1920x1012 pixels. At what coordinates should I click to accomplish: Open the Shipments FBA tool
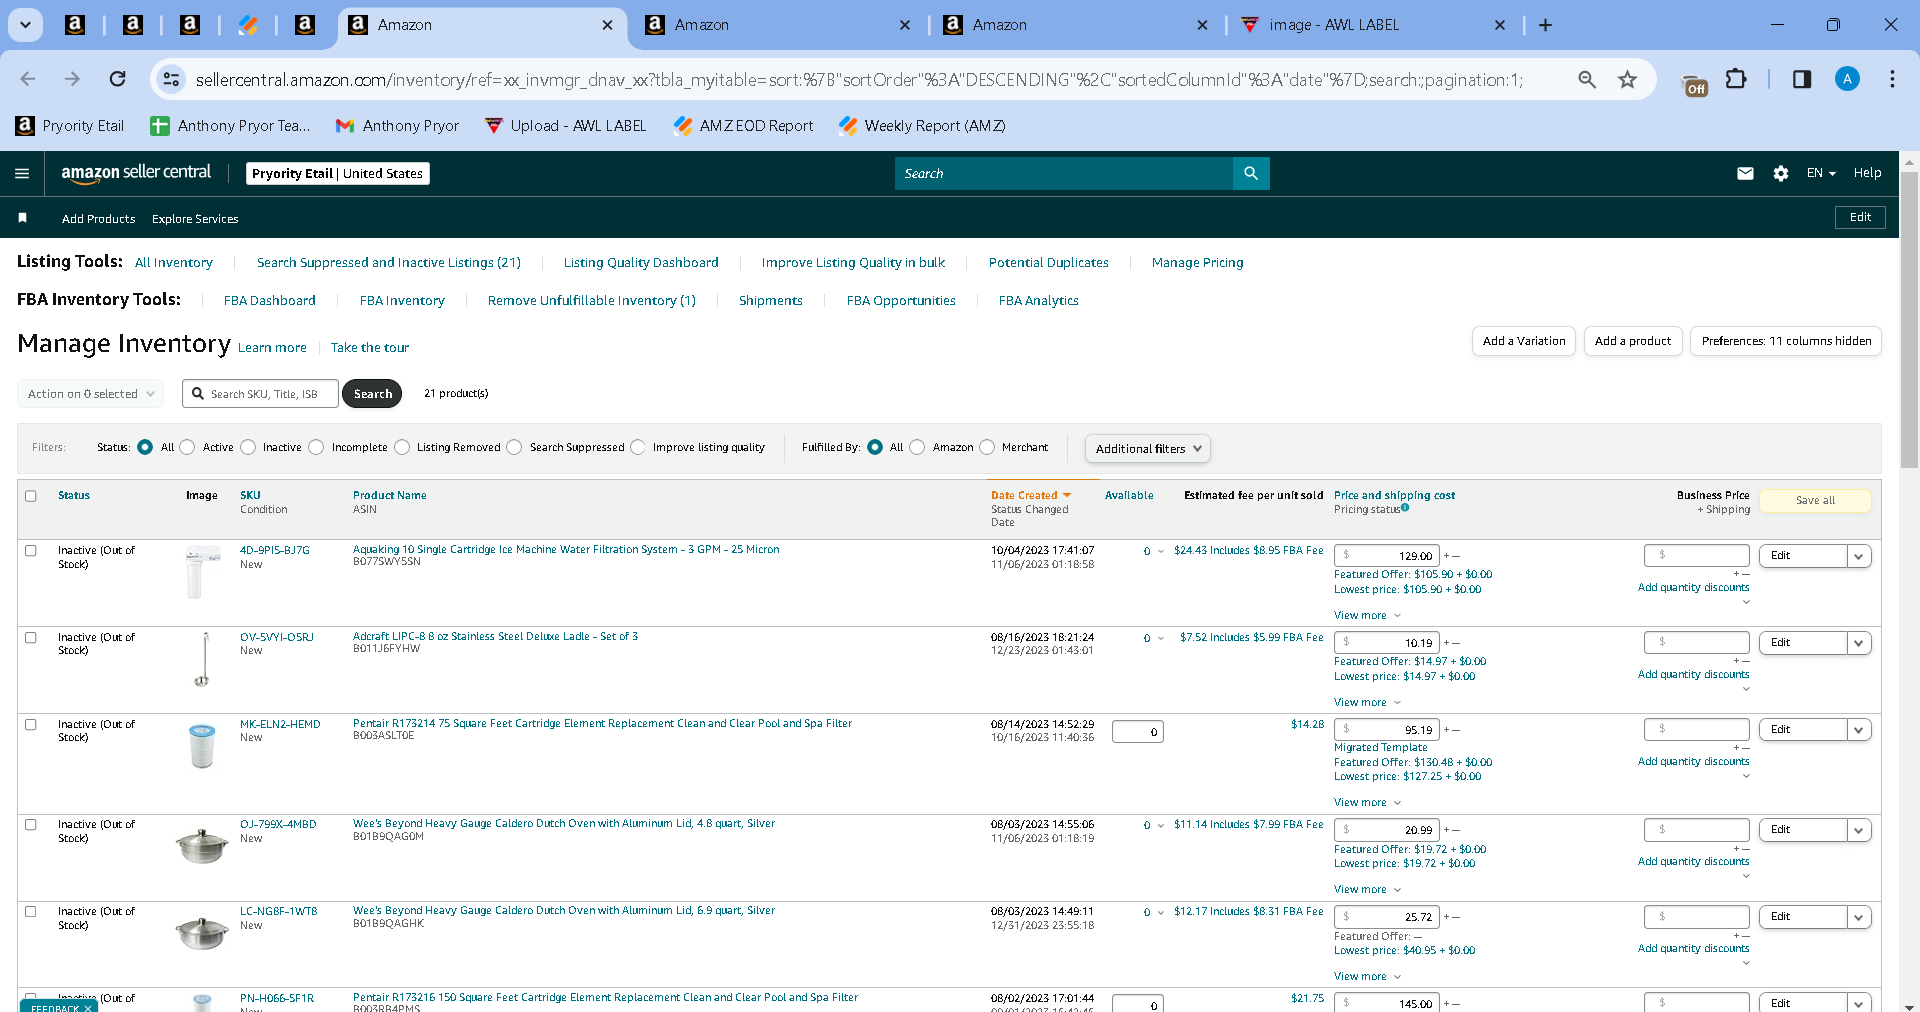coord(770,301)
